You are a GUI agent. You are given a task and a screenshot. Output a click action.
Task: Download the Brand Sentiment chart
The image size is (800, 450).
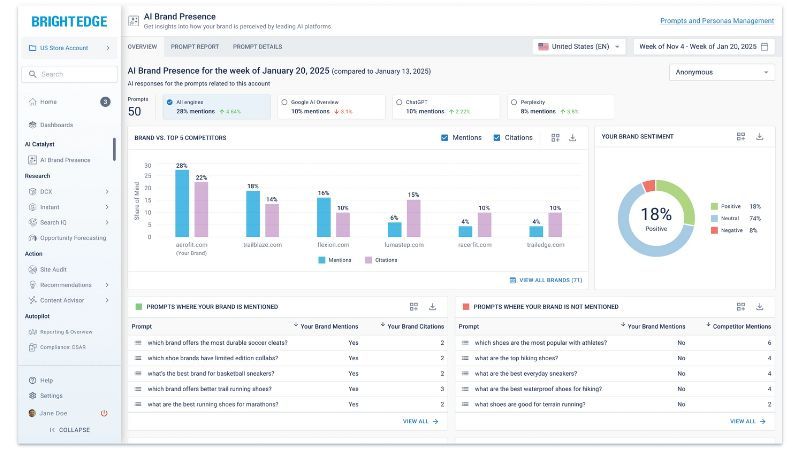760,137
